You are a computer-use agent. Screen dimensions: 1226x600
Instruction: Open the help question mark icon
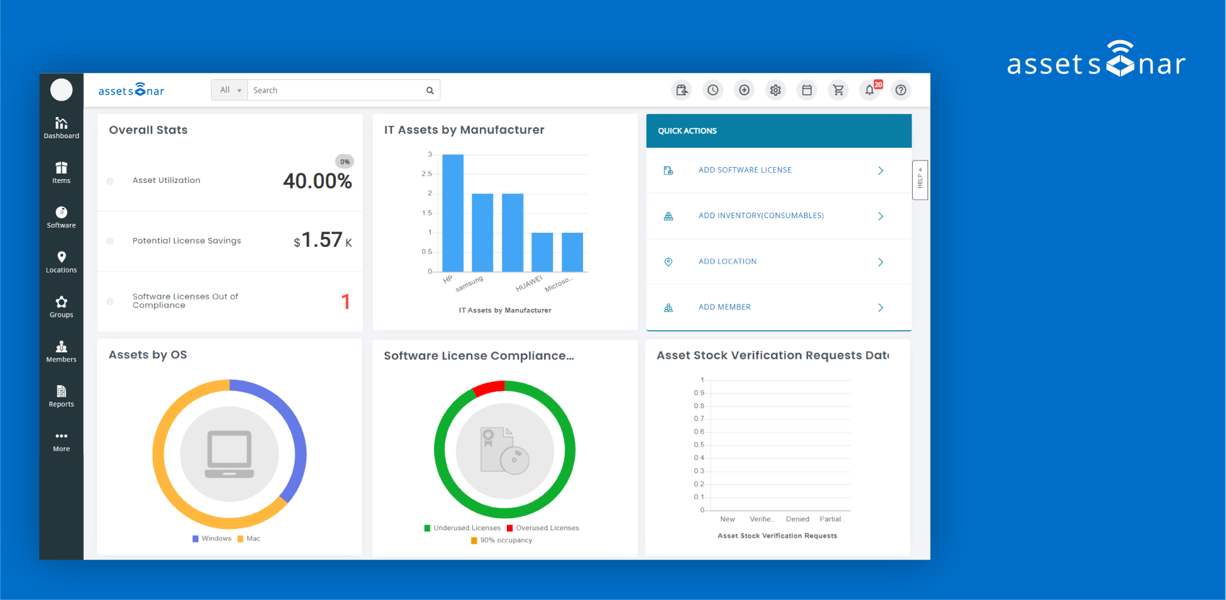click(901, 90)
